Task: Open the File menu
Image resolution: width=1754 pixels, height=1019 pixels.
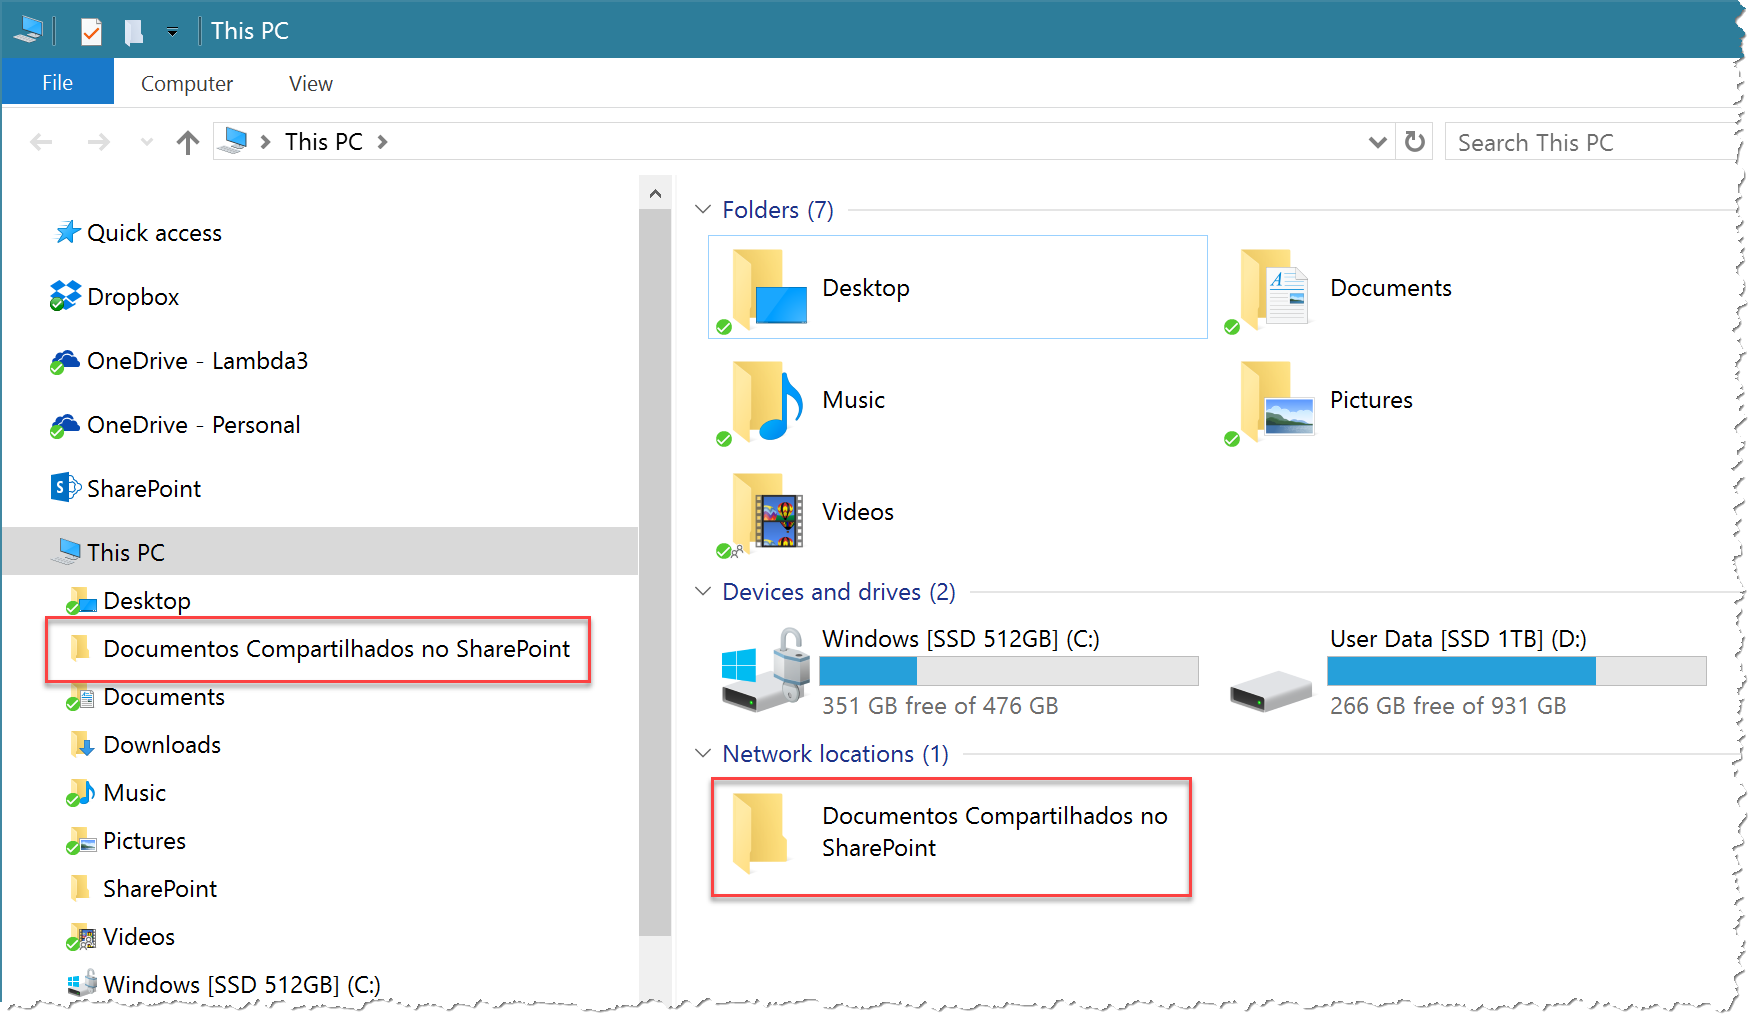Action: click(x=57, y=82)
